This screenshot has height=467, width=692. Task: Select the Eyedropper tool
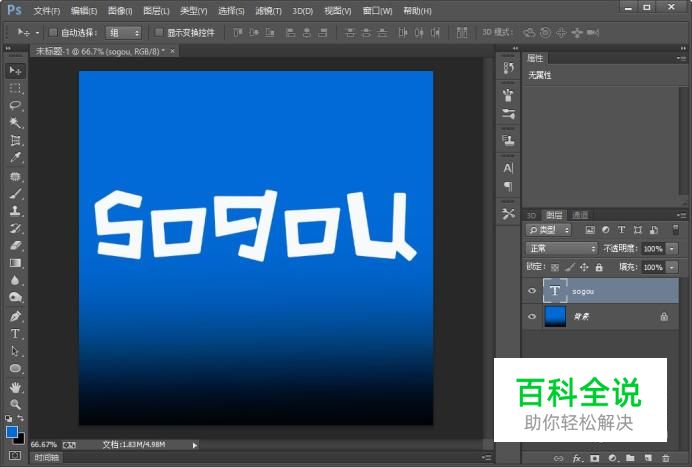pyautogui.click(x=15, y=158)
